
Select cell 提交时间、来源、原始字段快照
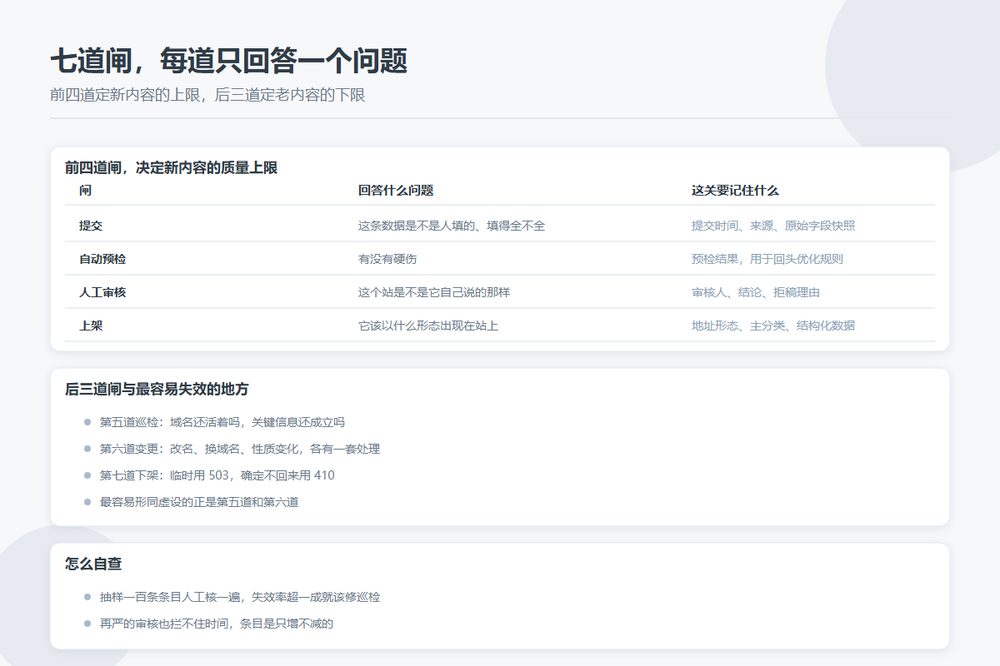773,225
